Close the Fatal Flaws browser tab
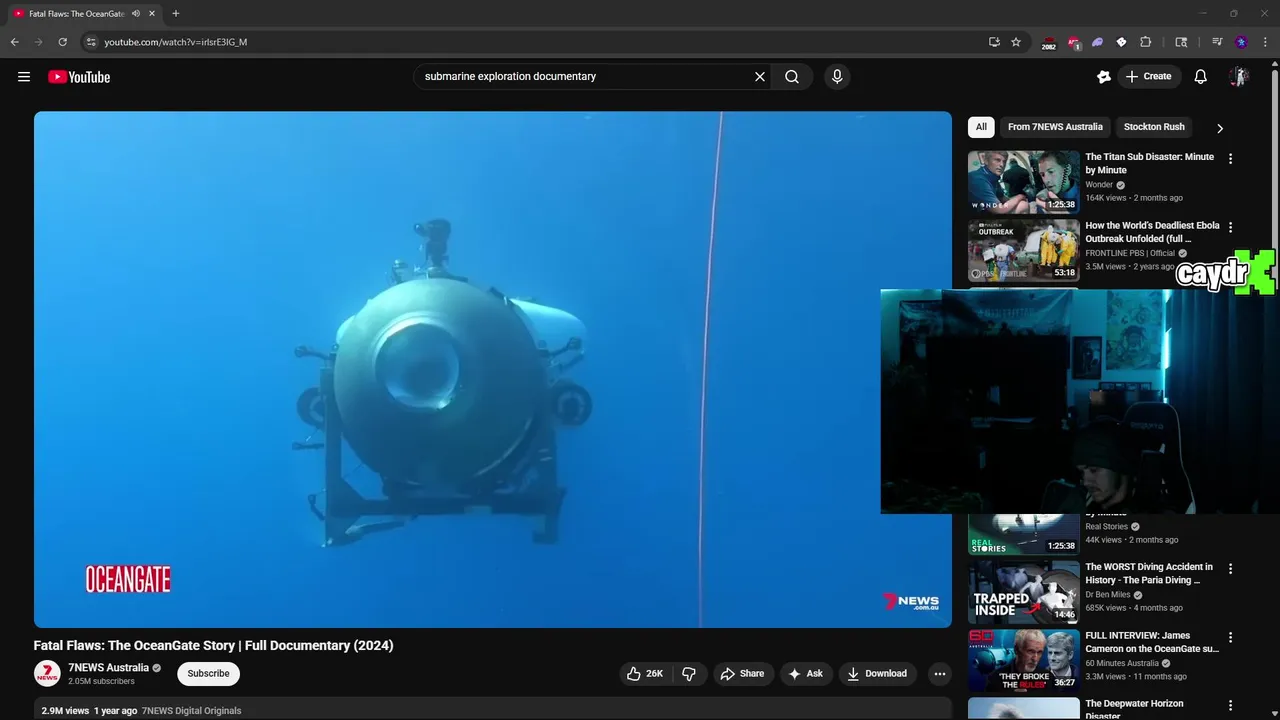The image size is (1280, 720). (152, 14)
